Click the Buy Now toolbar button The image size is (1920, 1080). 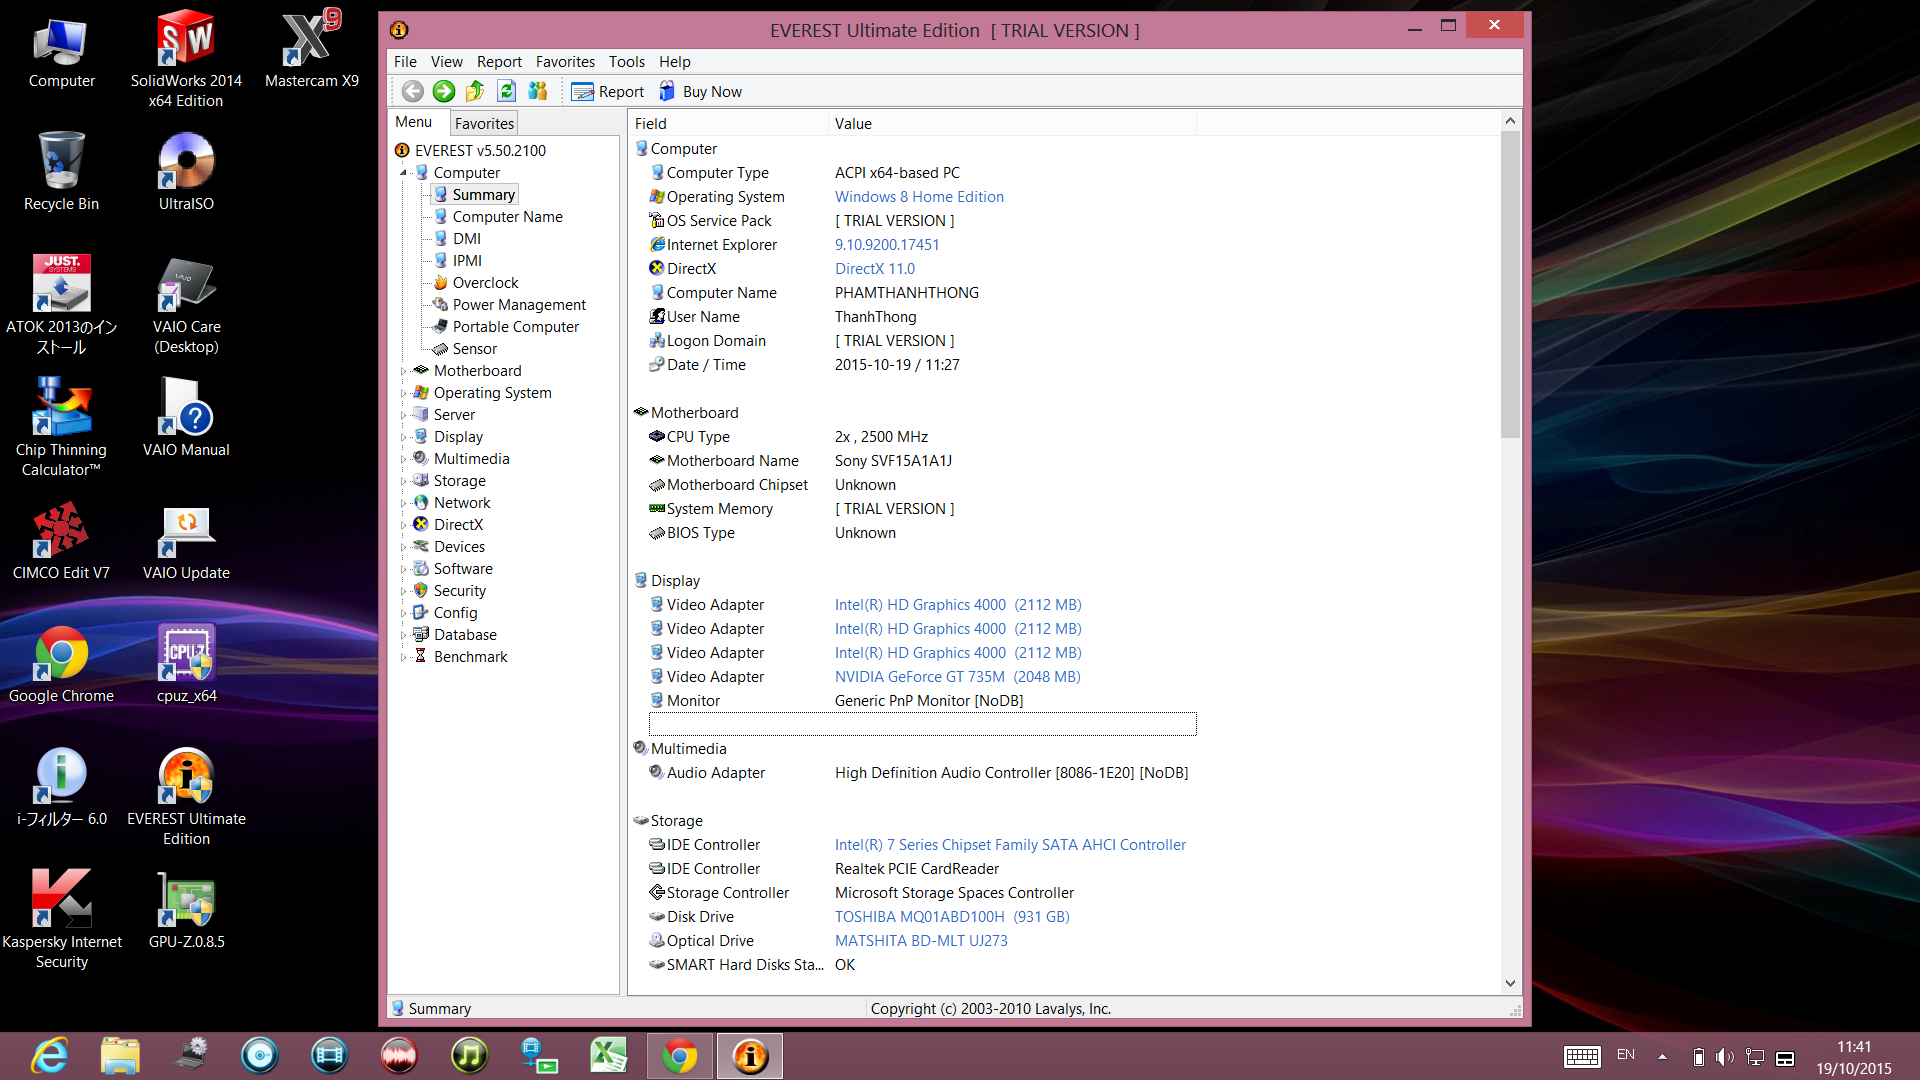tap(700, 92)
